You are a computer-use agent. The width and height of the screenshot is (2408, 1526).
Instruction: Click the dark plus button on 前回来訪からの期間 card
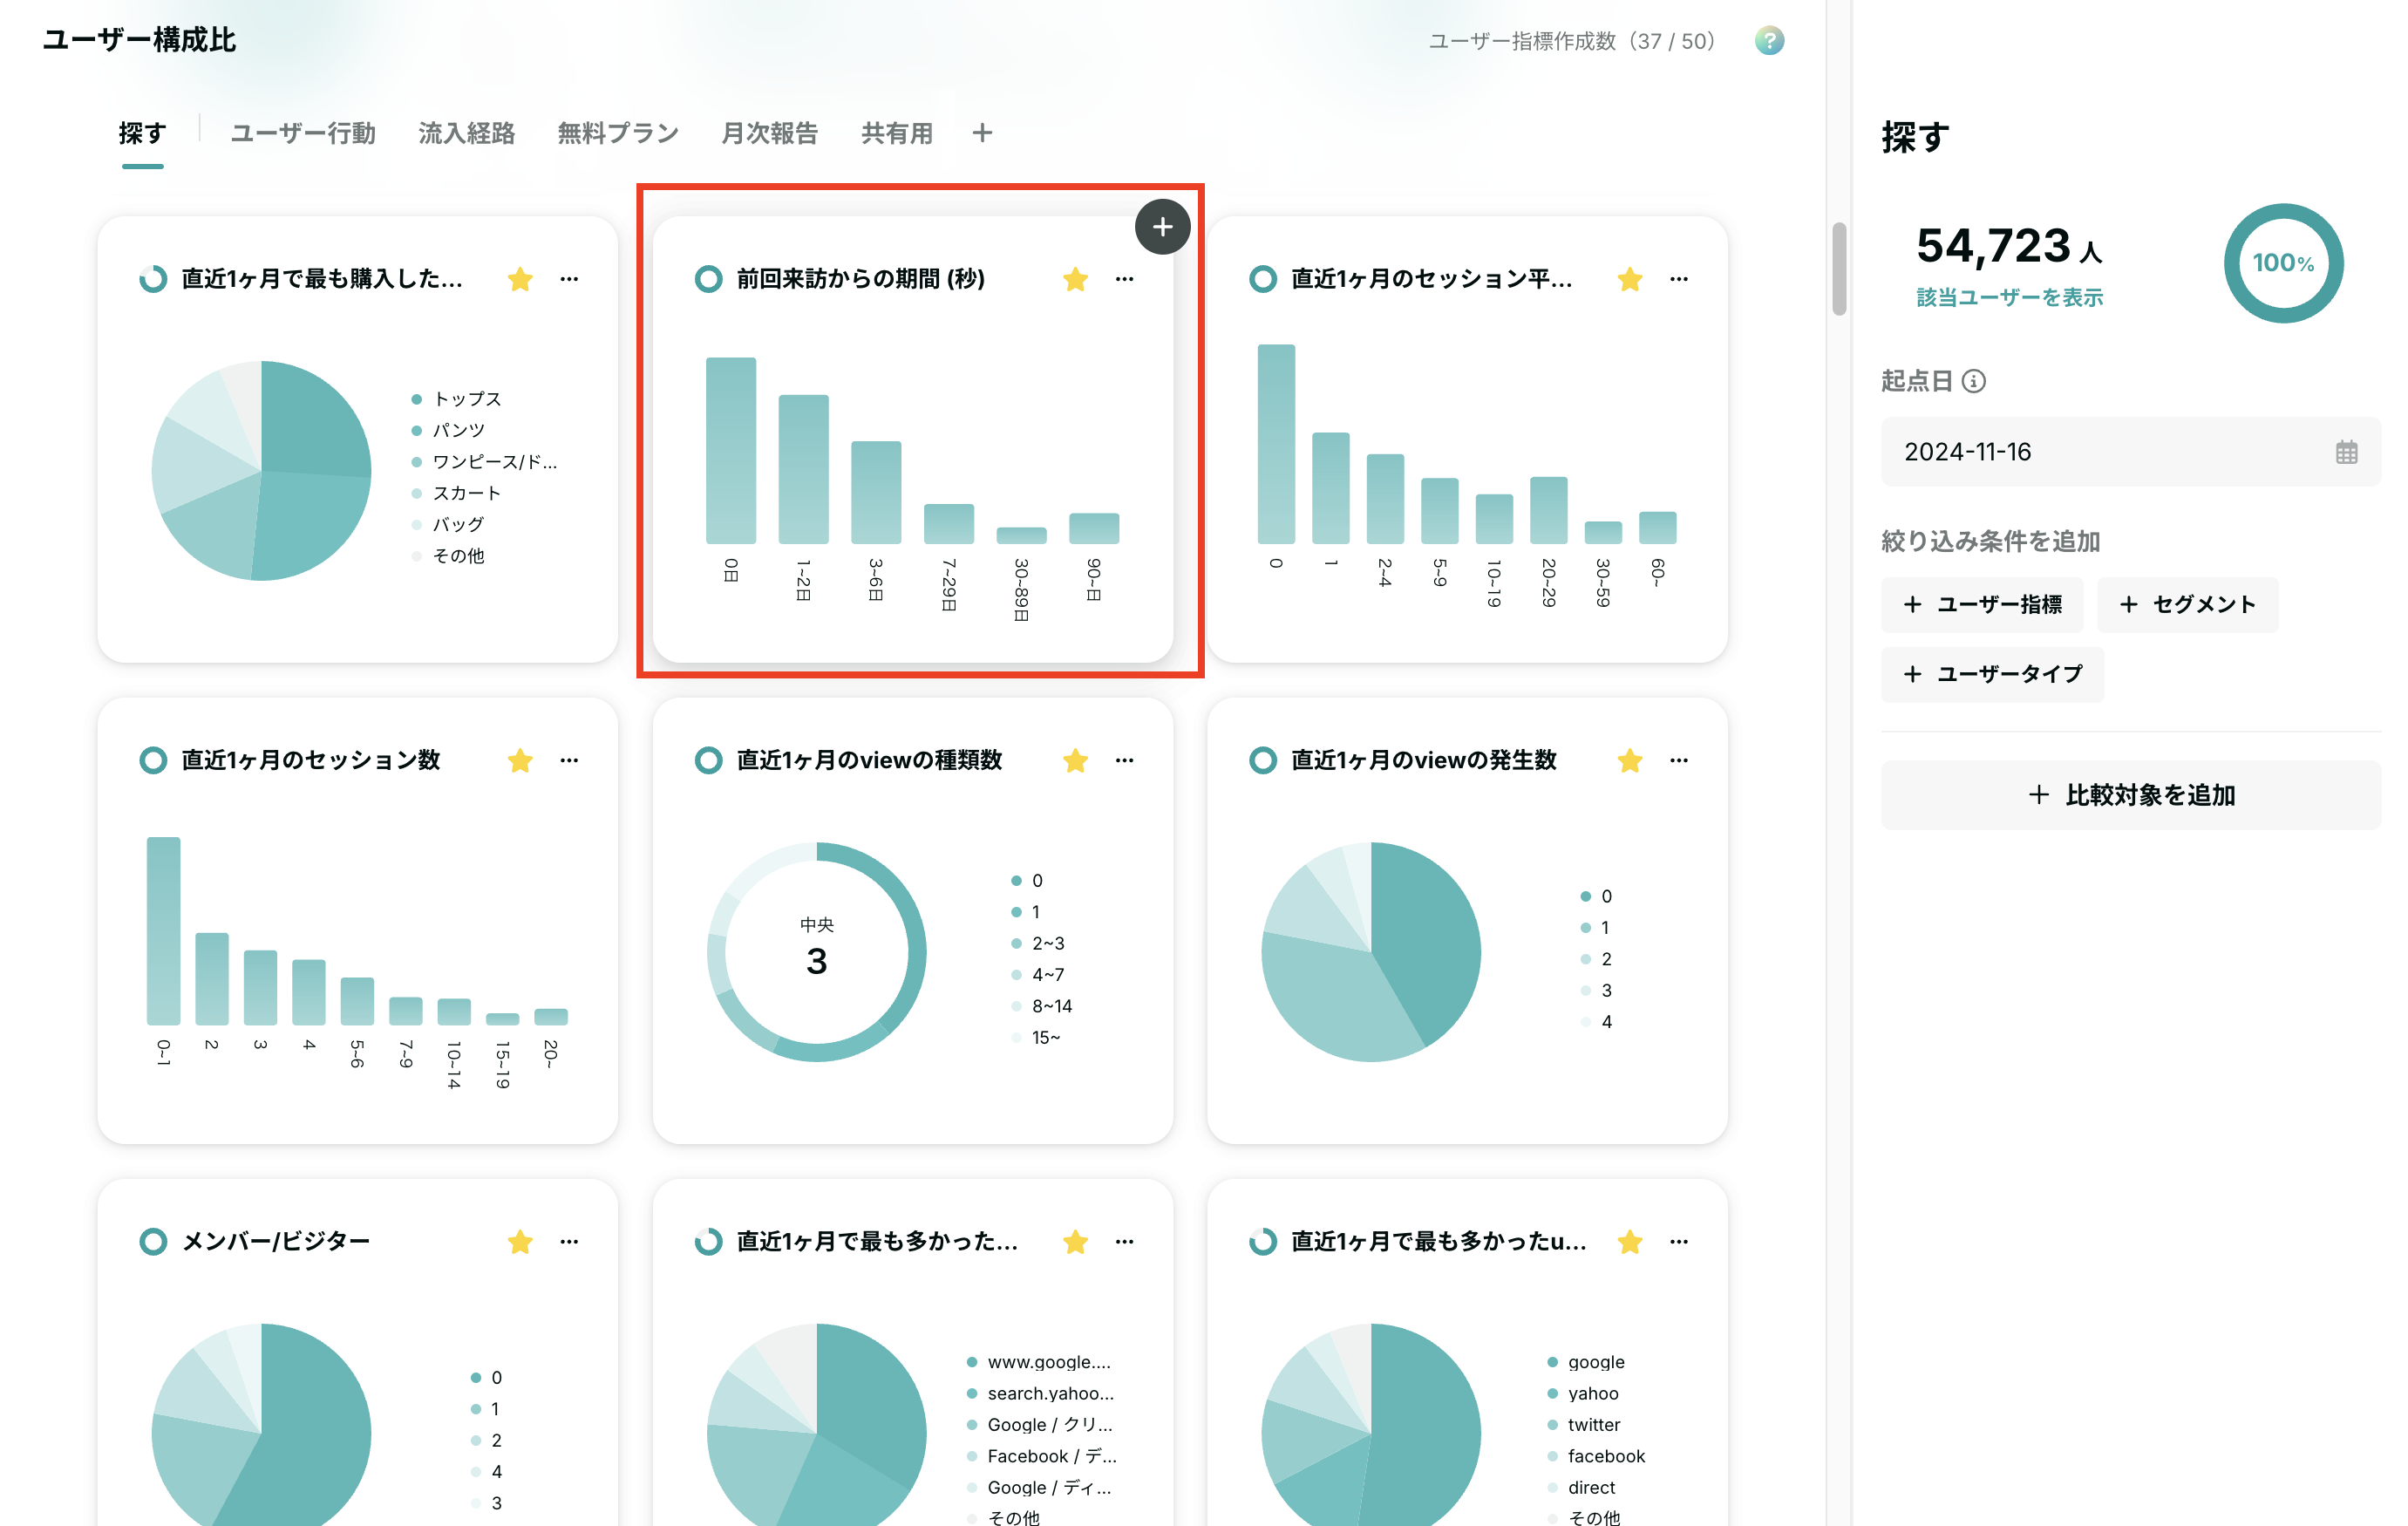click(1162, 227)
